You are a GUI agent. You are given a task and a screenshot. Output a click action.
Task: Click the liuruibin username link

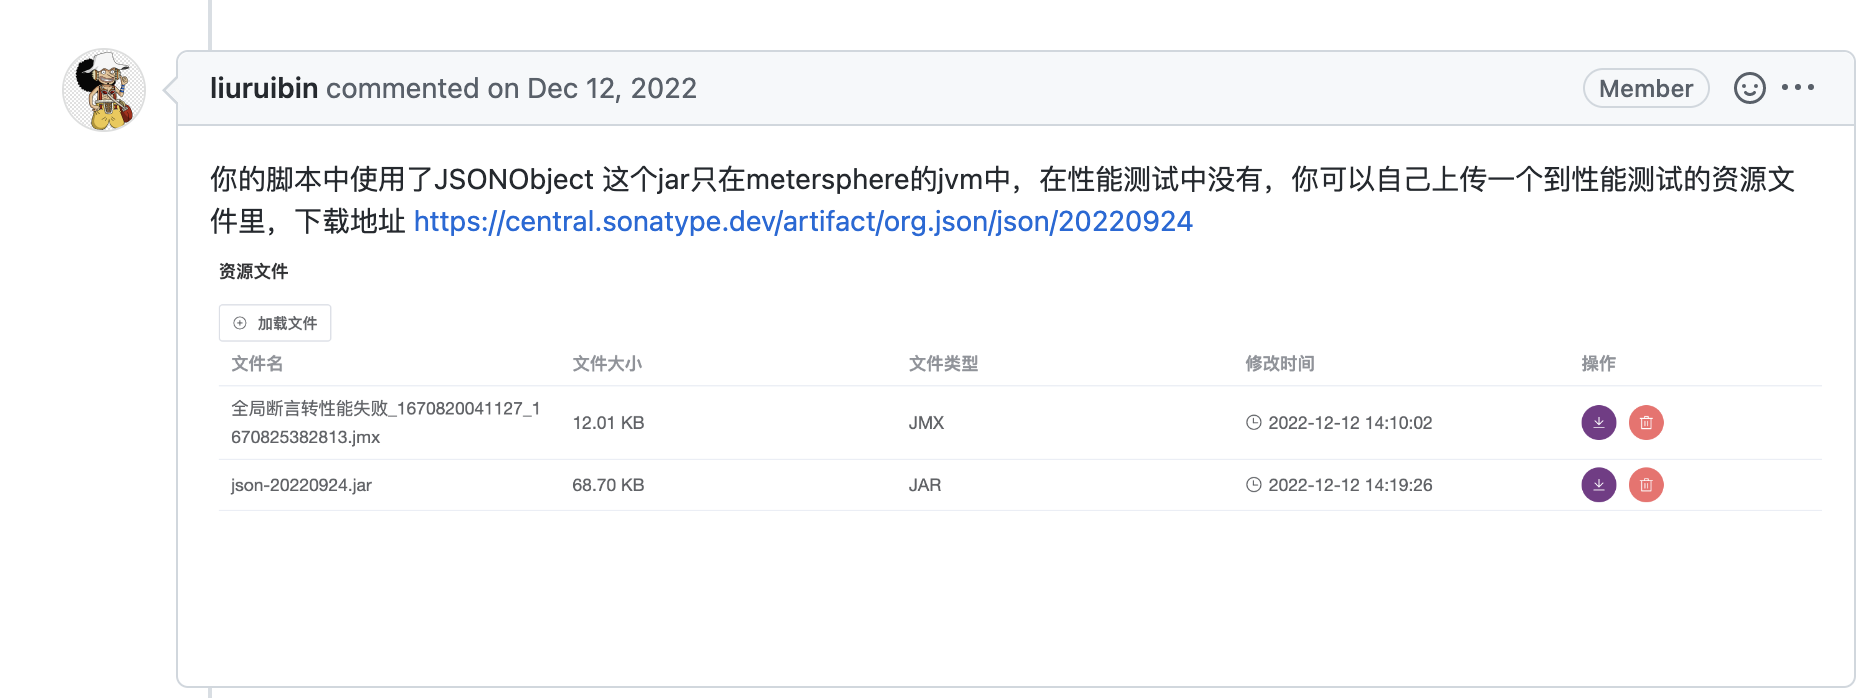click(x=264, y=88)
